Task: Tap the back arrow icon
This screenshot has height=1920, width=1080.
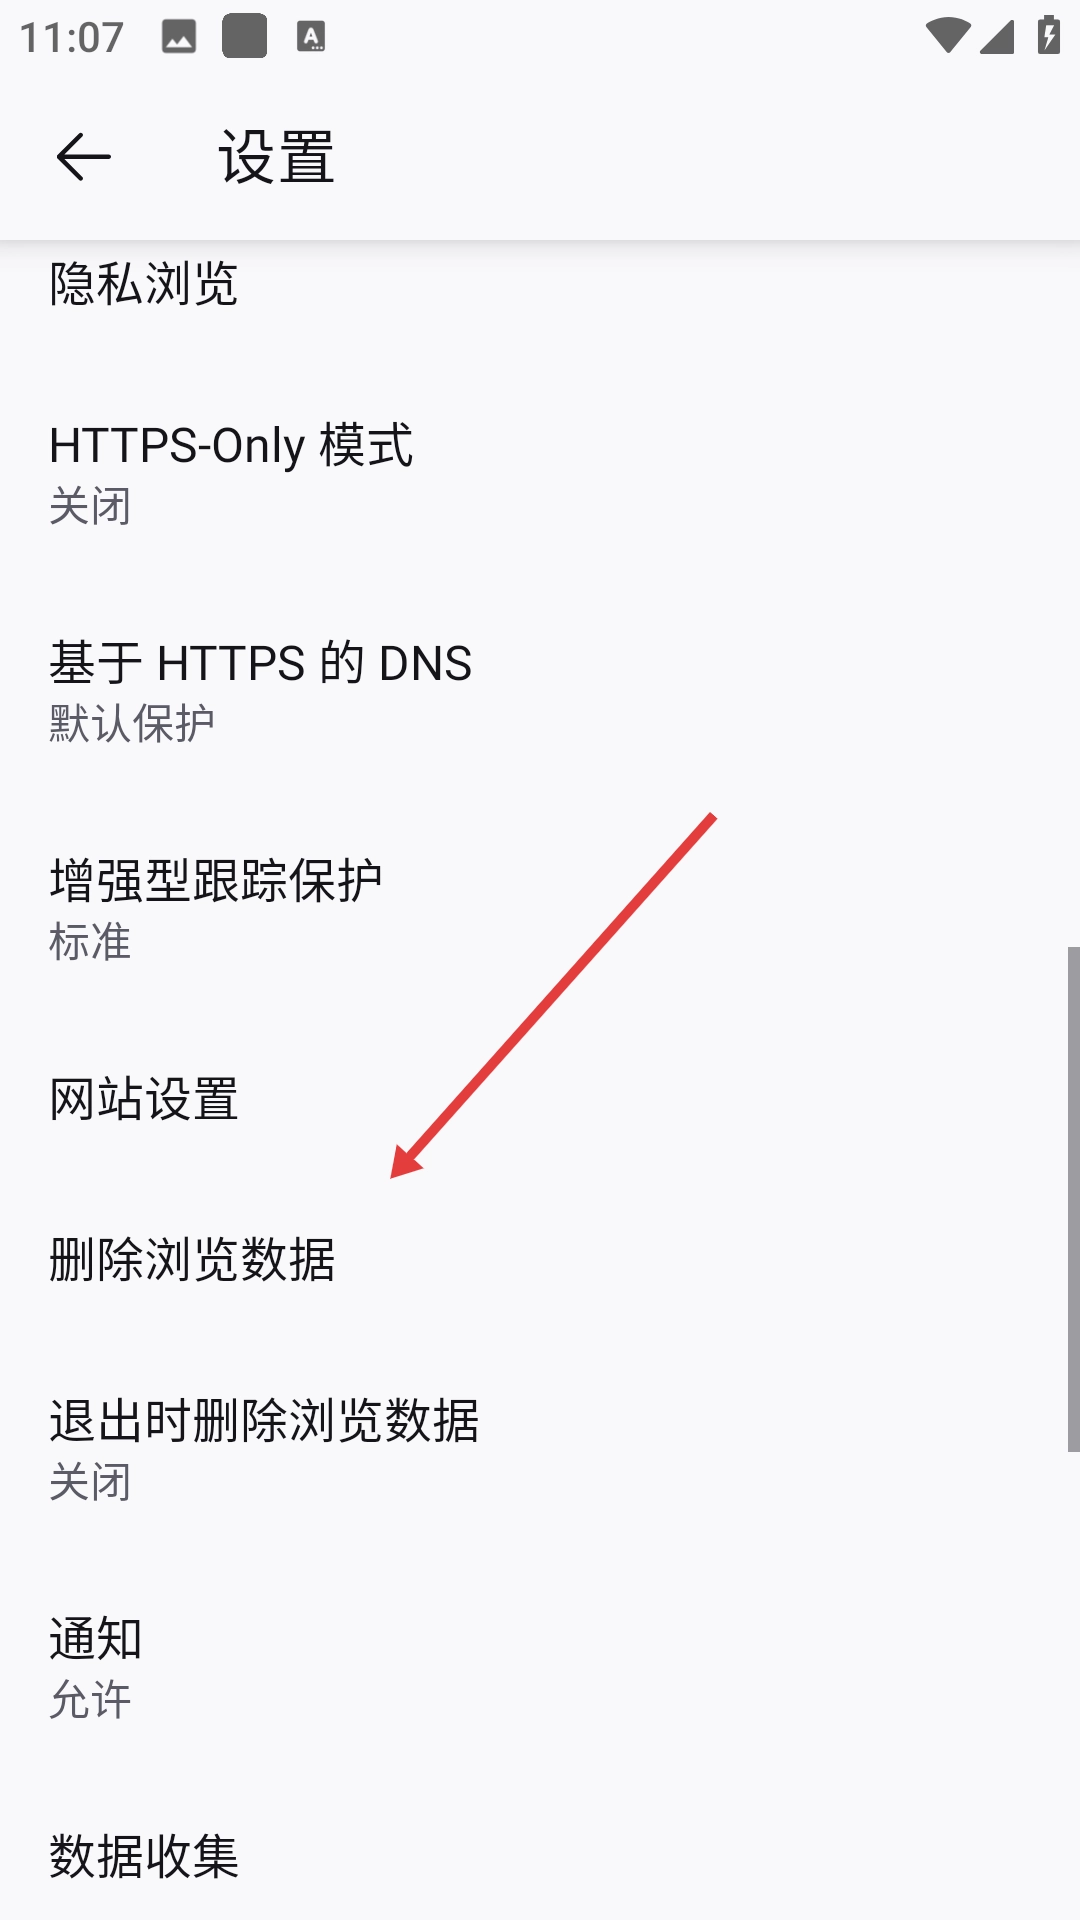Action: click(x=83, y=158)
